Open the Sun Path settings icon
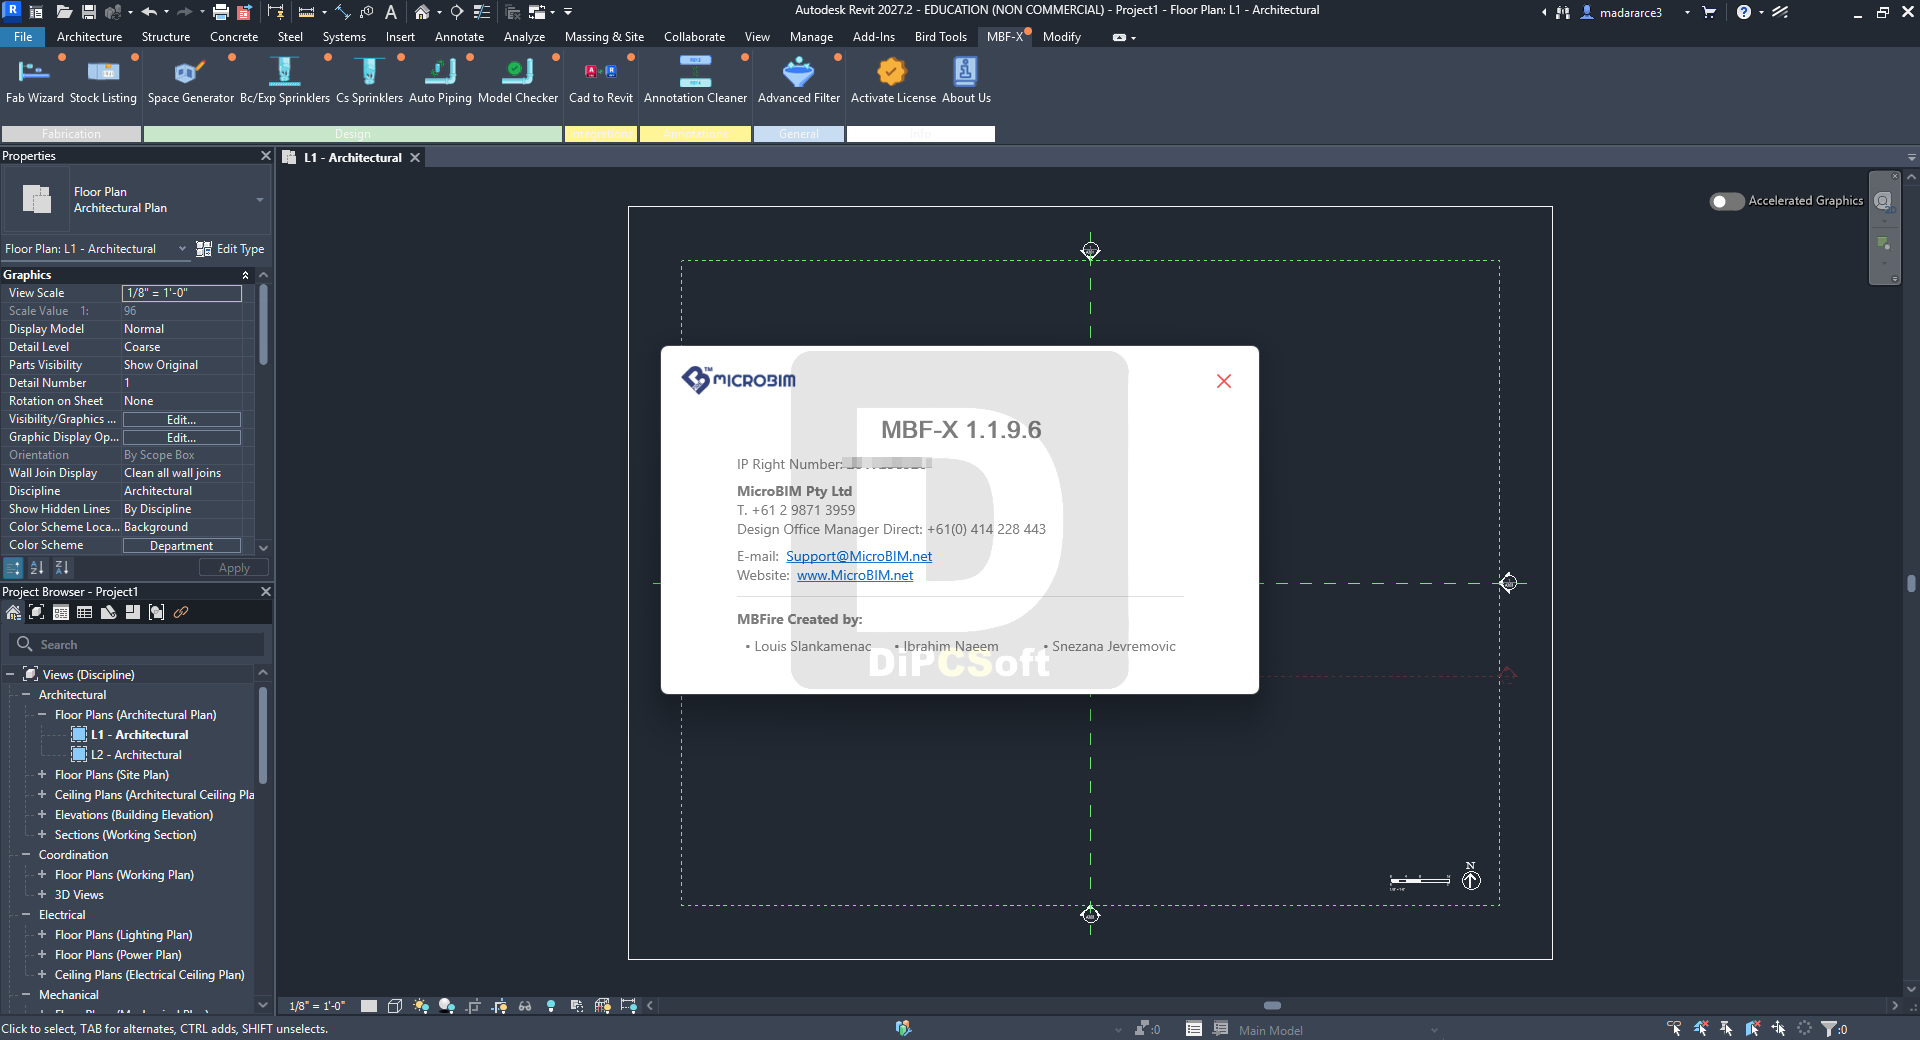Image resolution: width=1920 pixels, height=1040 pixels. pyautogui.click(x=421, y=1006)
